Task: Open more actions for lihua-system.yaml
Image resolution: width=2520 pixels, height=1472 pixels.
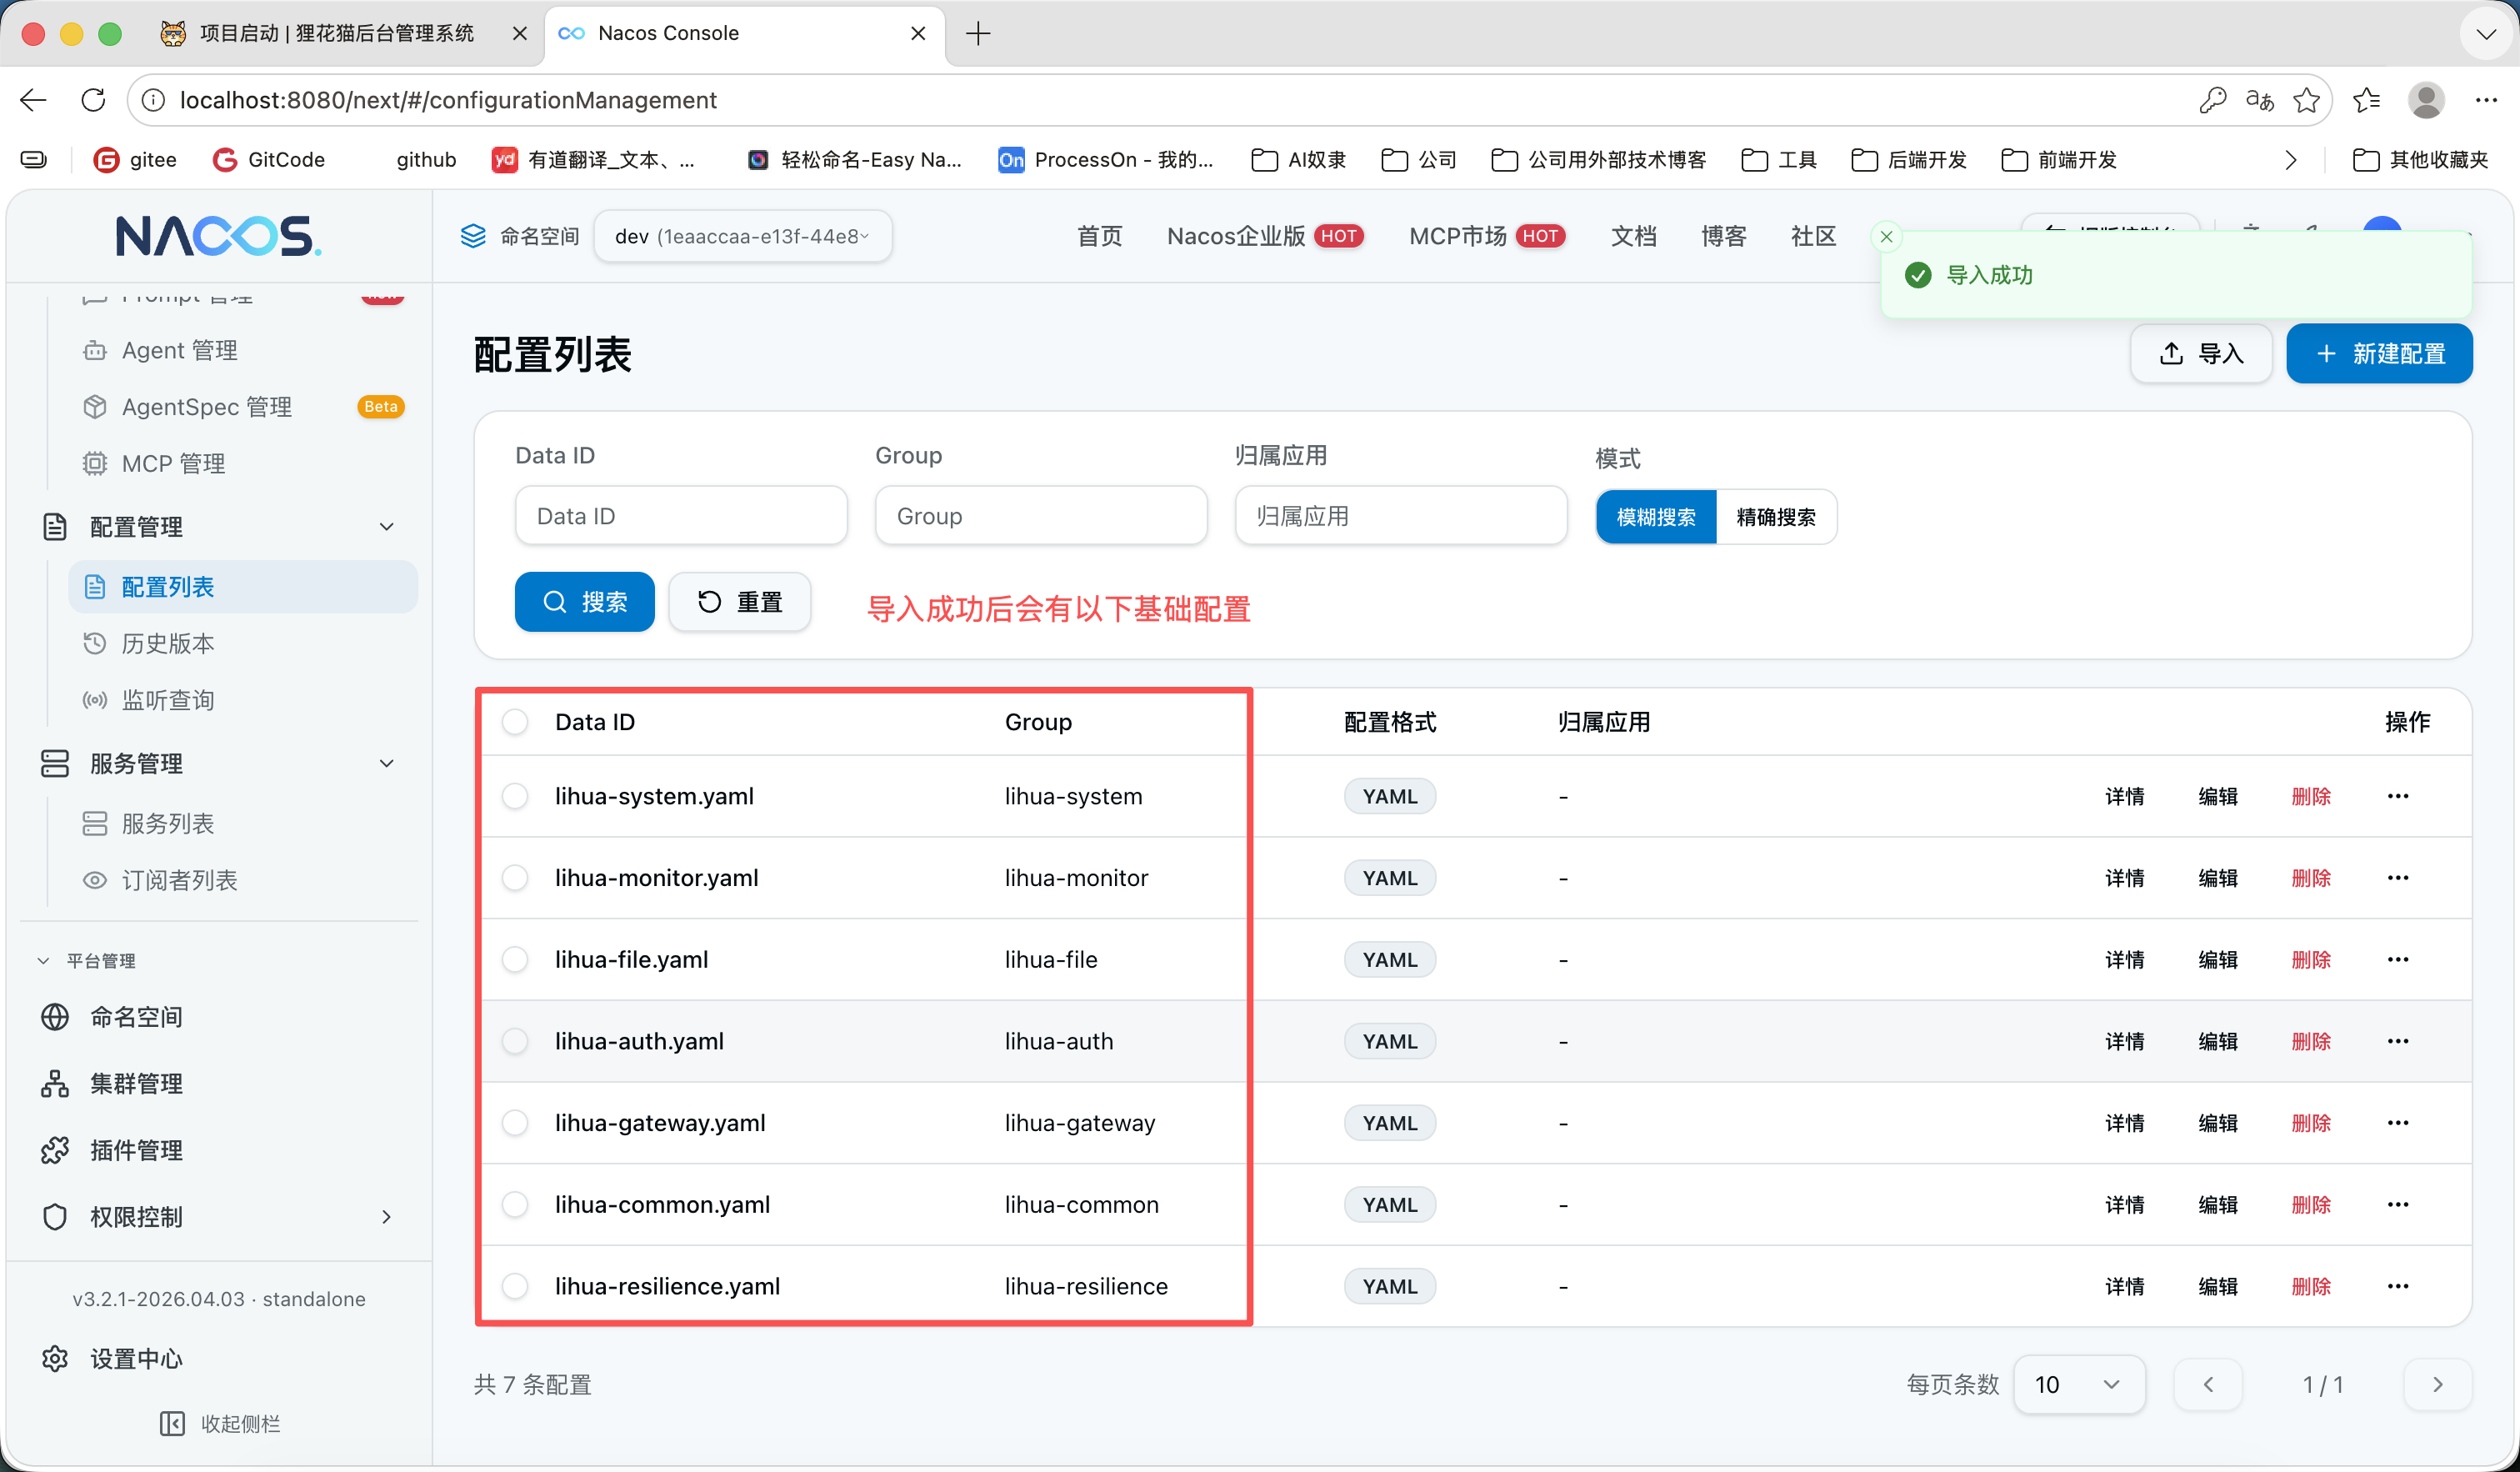Action: pyautogui.click(x=2398, y=796)
